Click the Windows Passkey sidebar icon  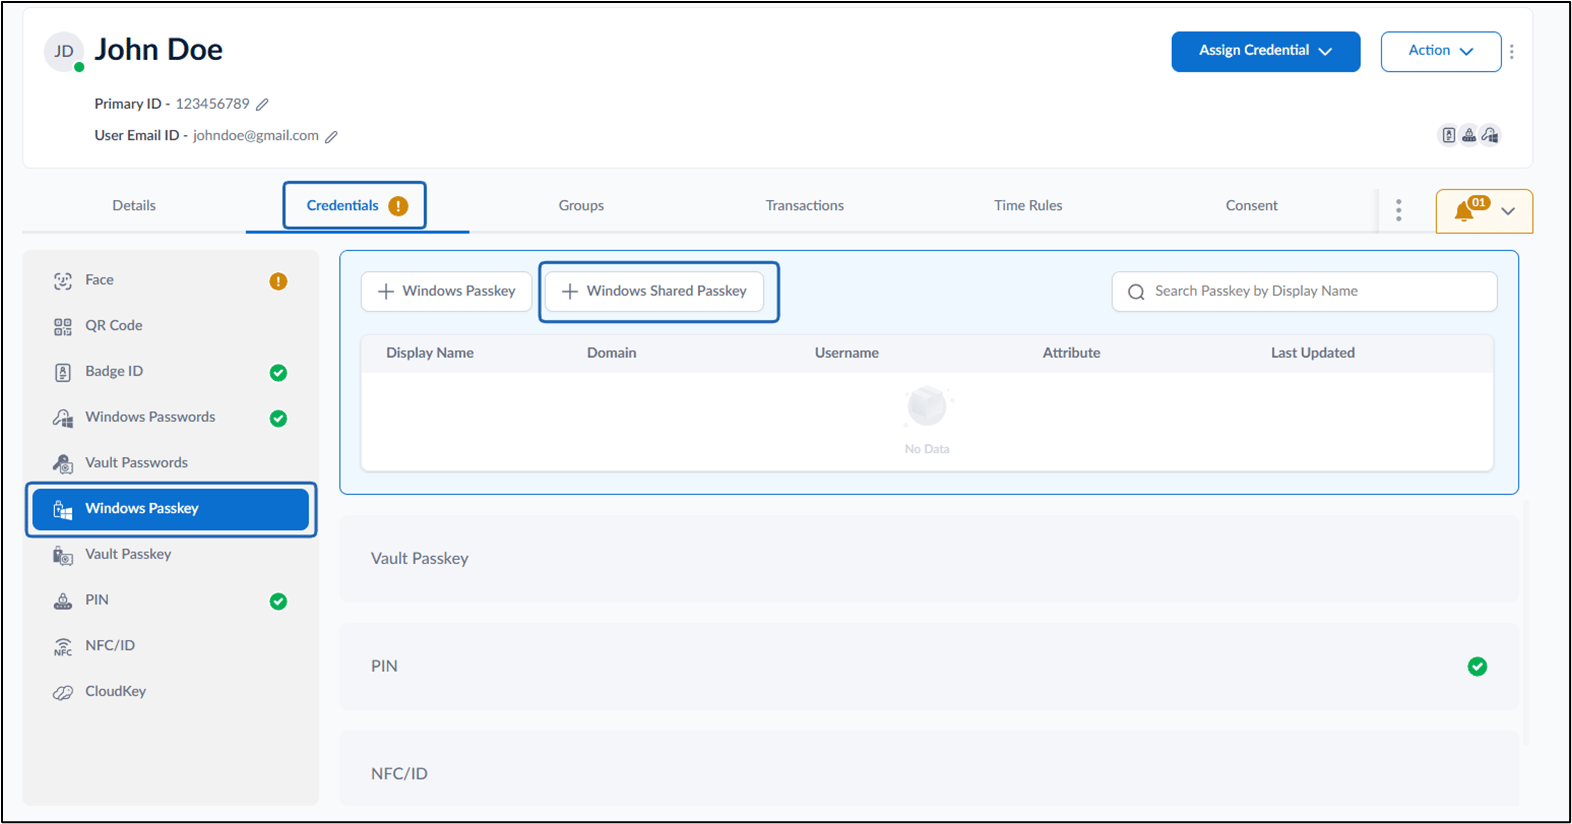pyautogui.click(x=63, y=510)
